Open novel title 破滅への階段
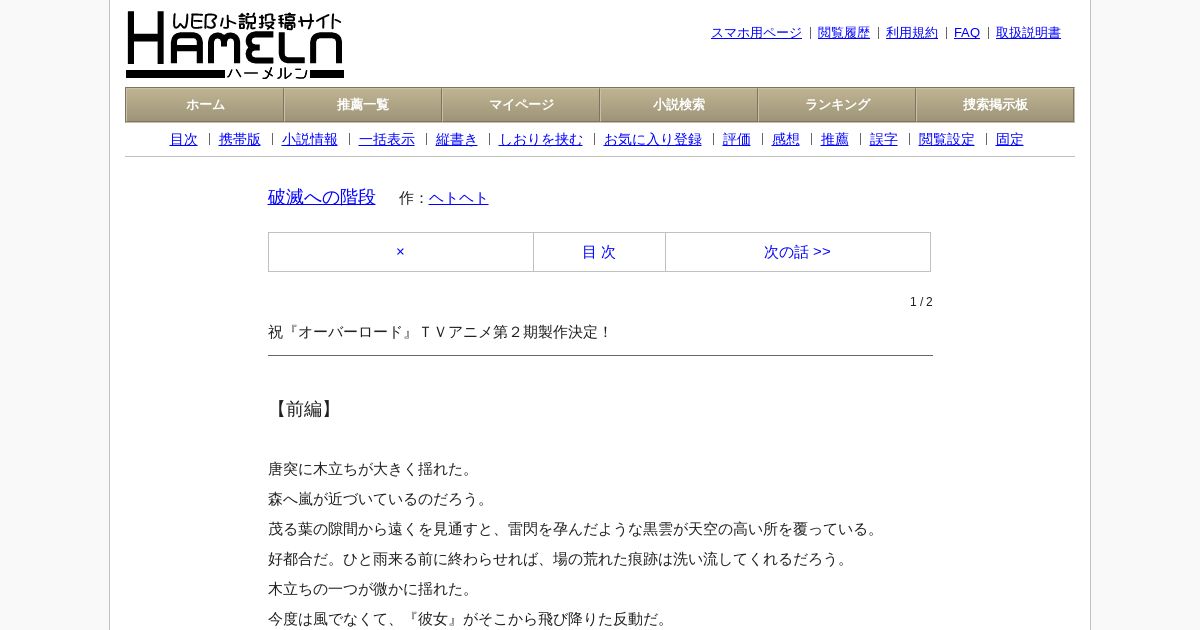Screen dimensions: 1200x630 coord(322,197)
